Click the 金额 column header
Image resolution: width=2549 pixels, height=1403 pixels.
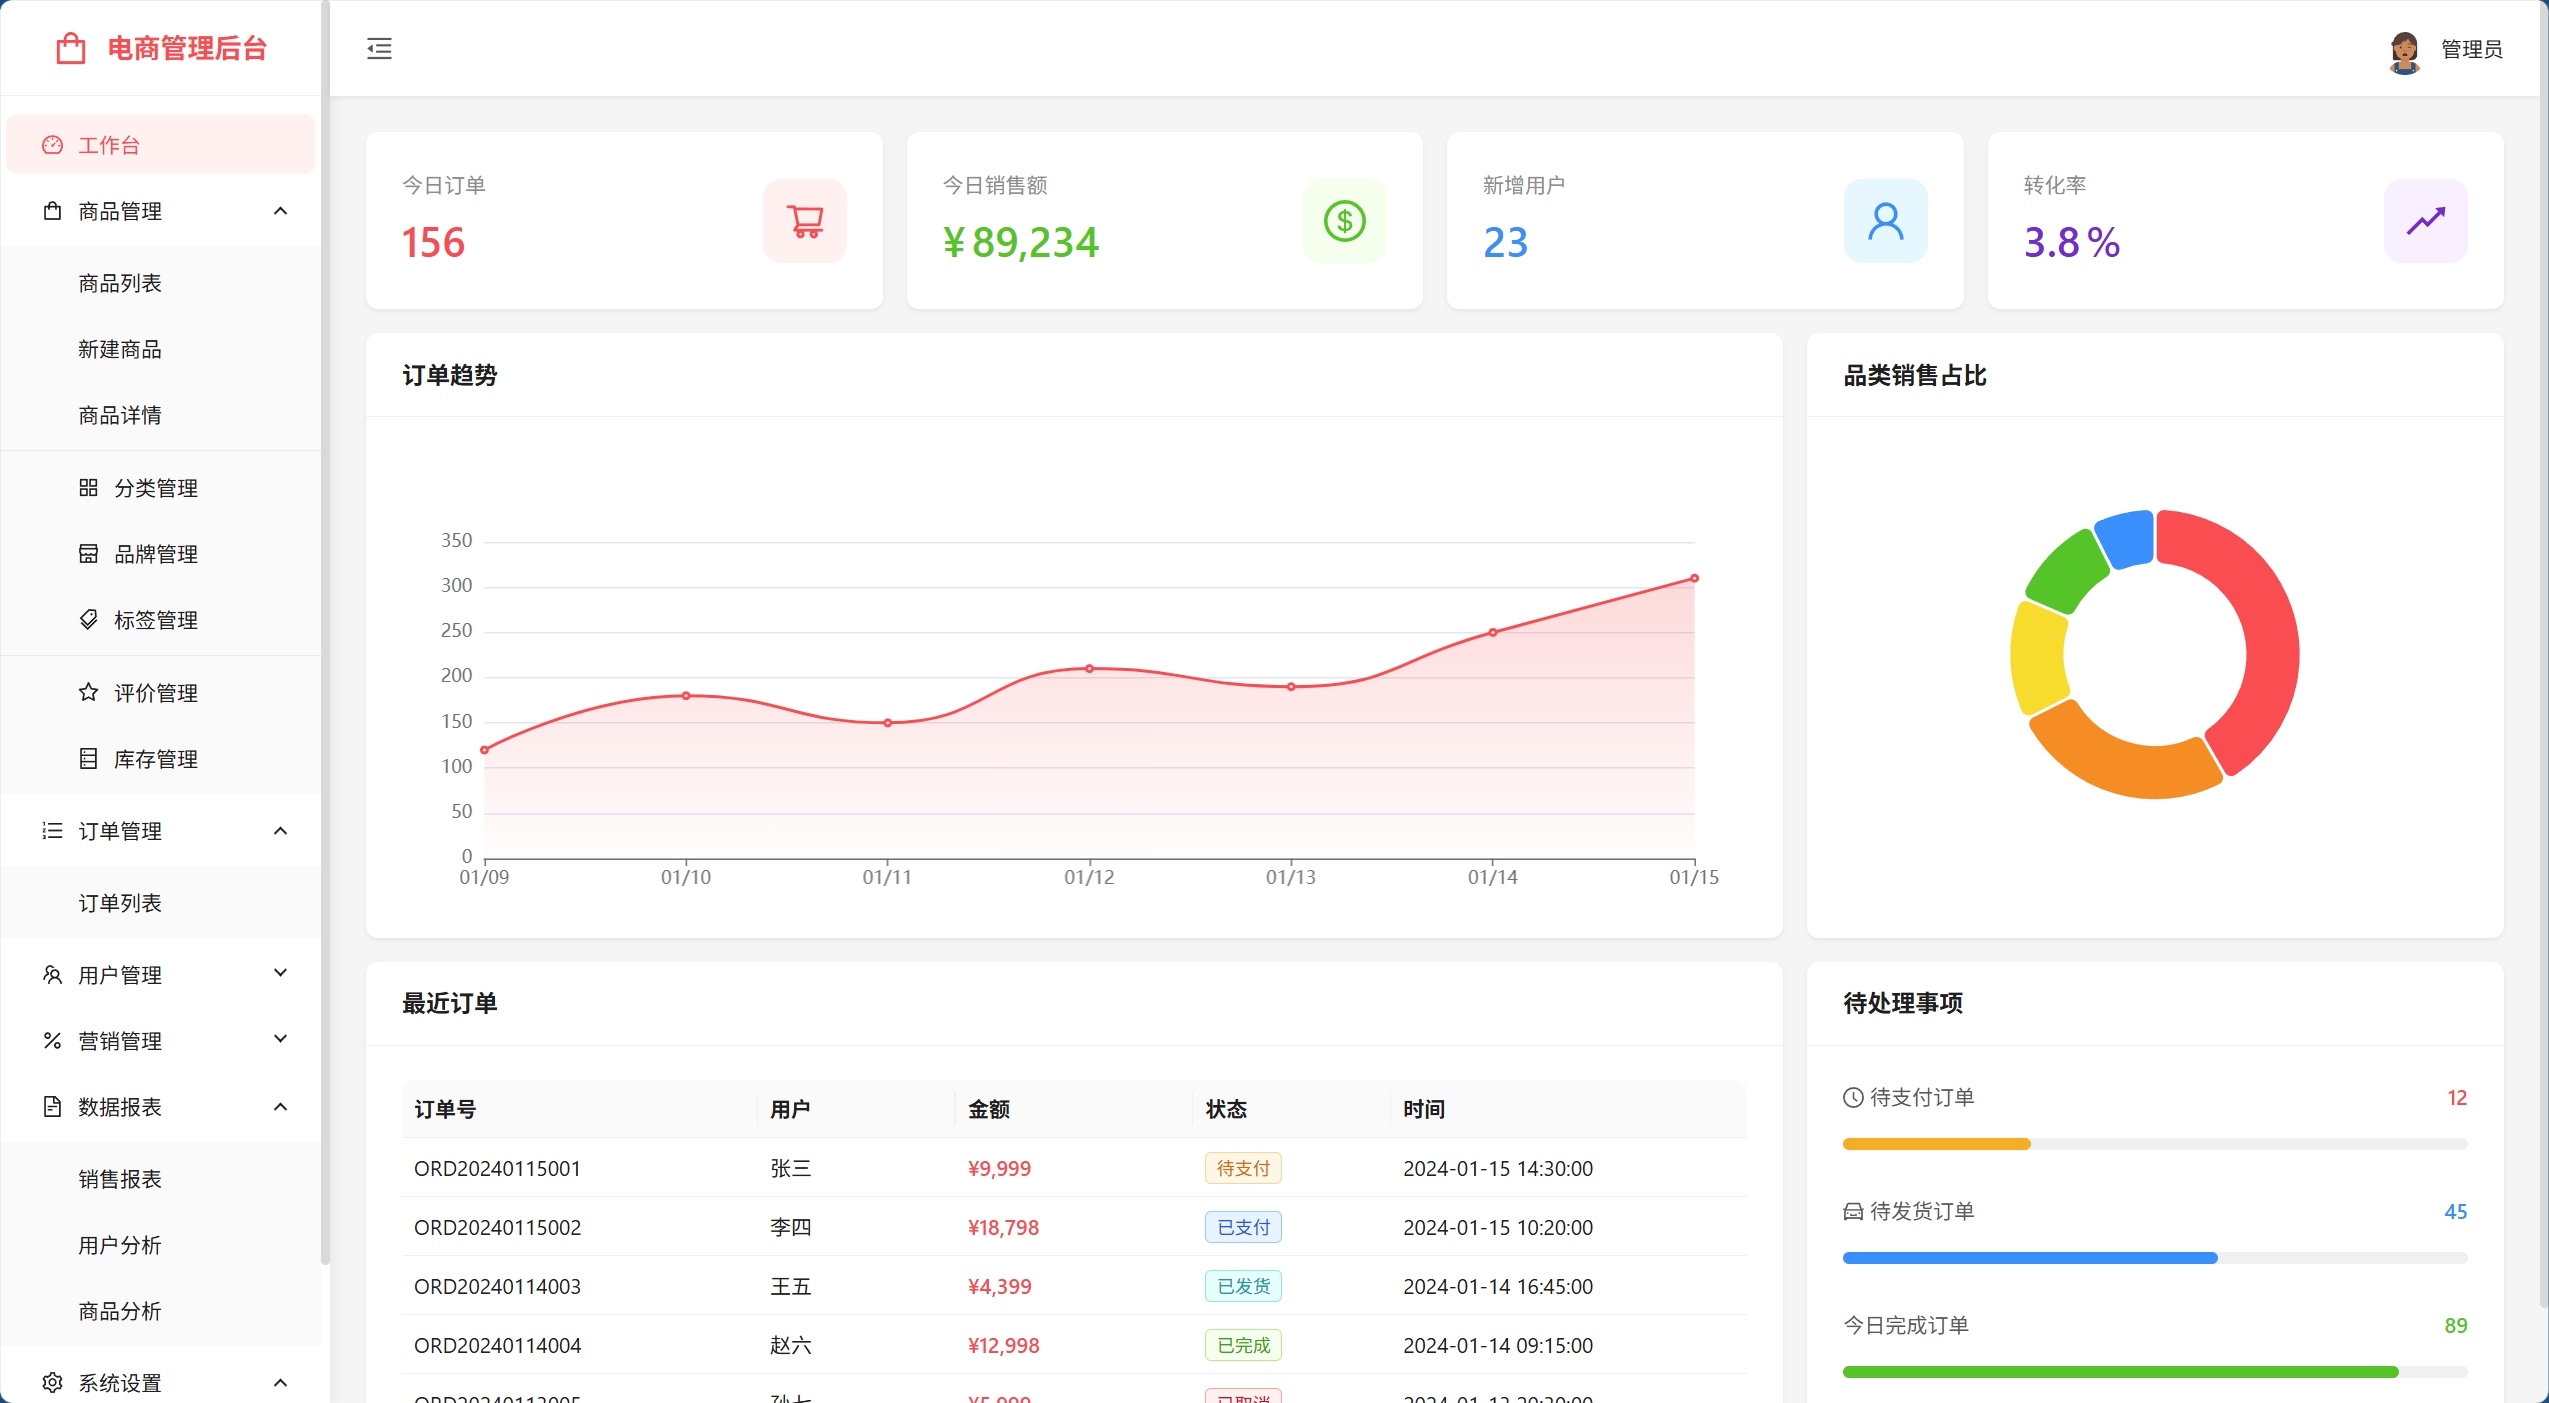pyautogui.click(x=988, y=1109)
